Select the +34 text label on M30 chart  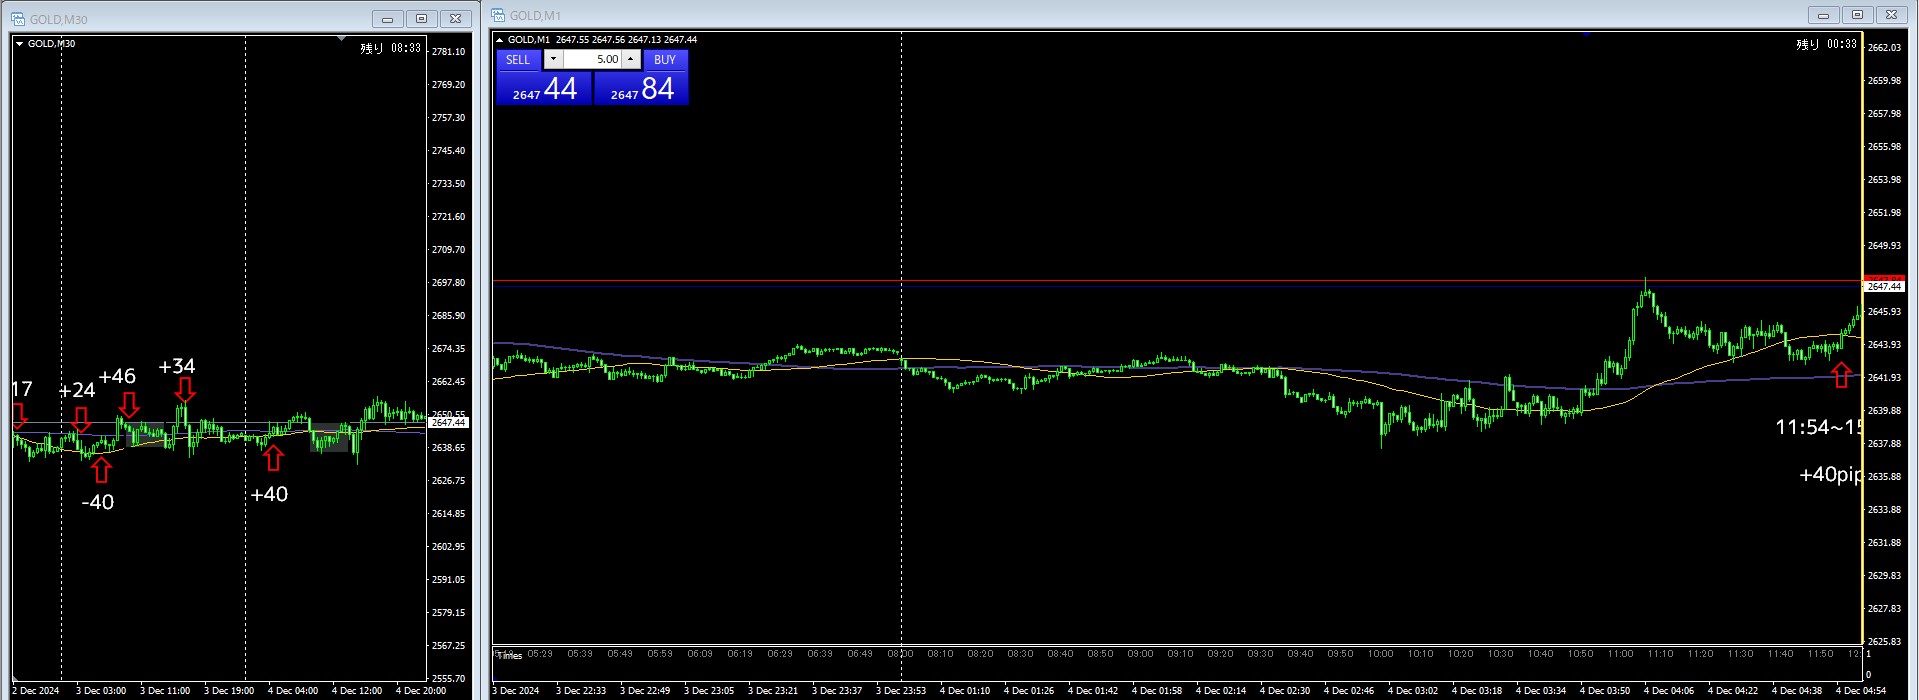click(177, 367)
